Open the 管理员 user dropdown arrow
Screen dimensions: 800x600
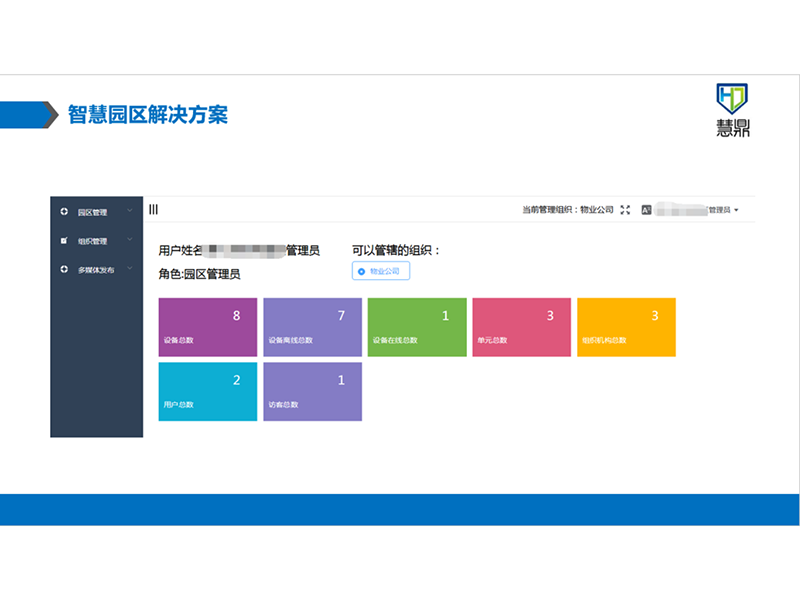737,211
